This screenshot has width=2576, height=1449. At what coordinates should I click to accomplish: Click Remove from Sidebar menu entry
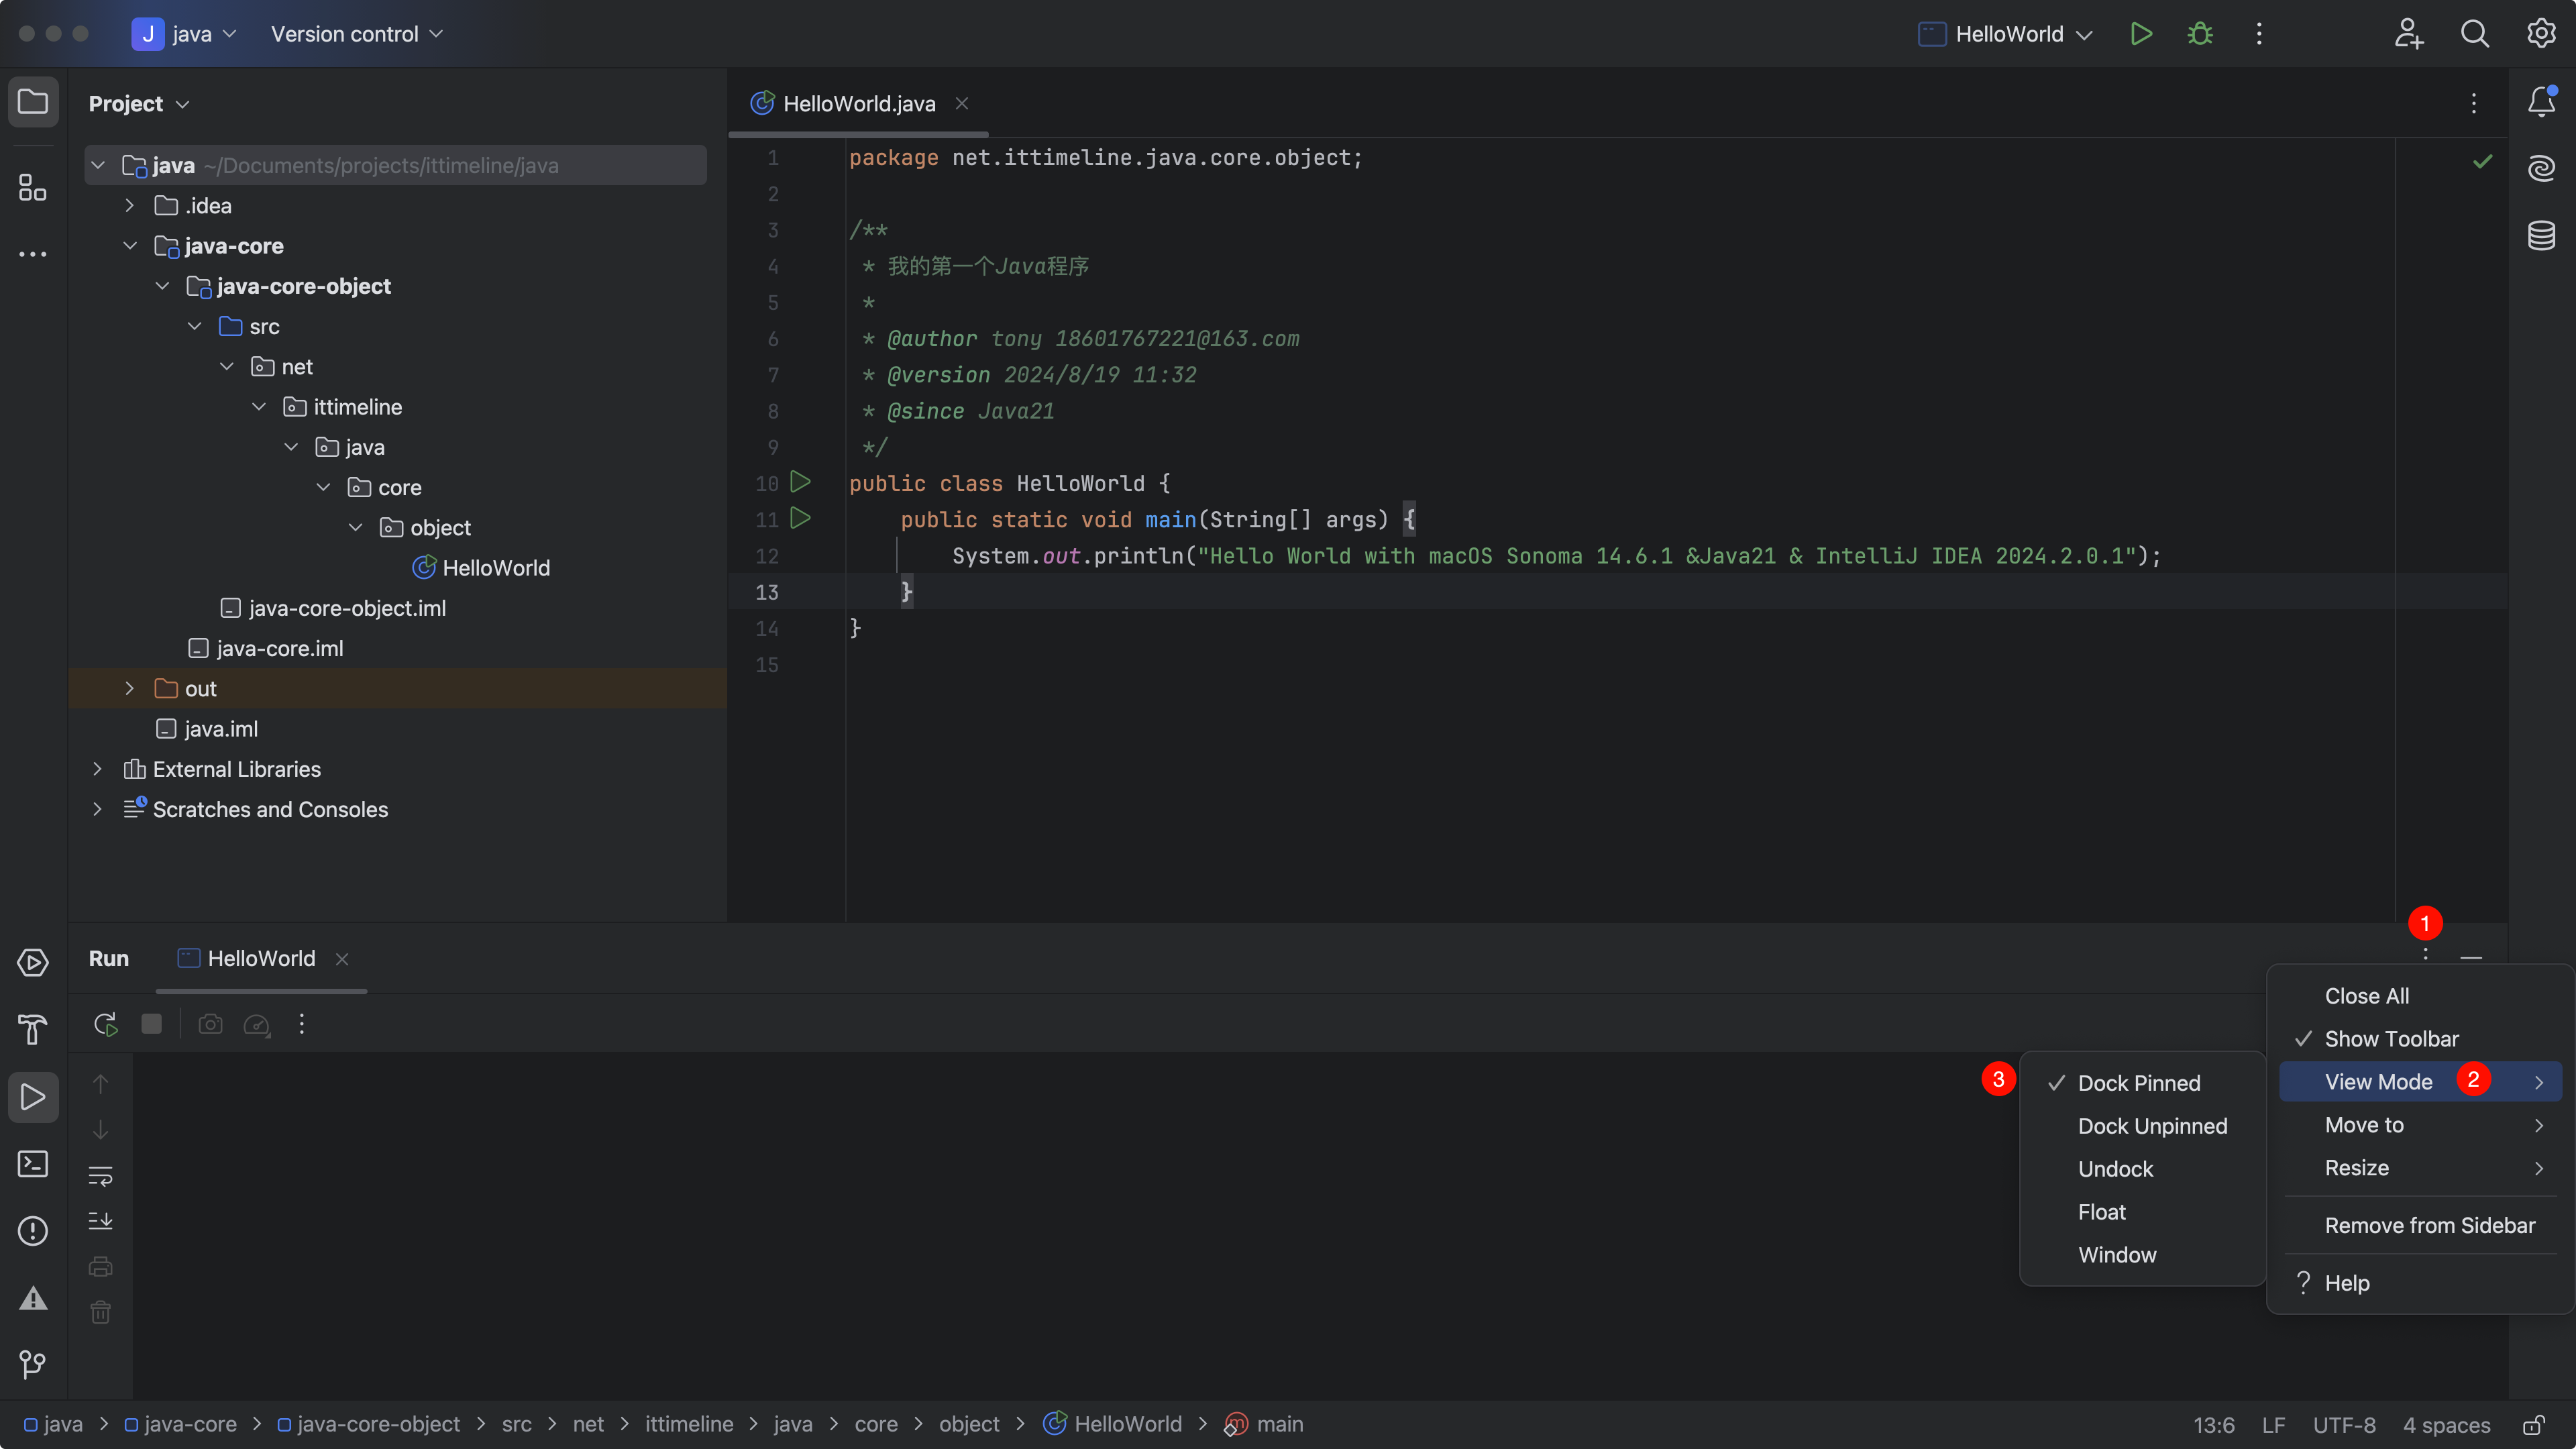pyautogui.click(x=2429, y=1225)
